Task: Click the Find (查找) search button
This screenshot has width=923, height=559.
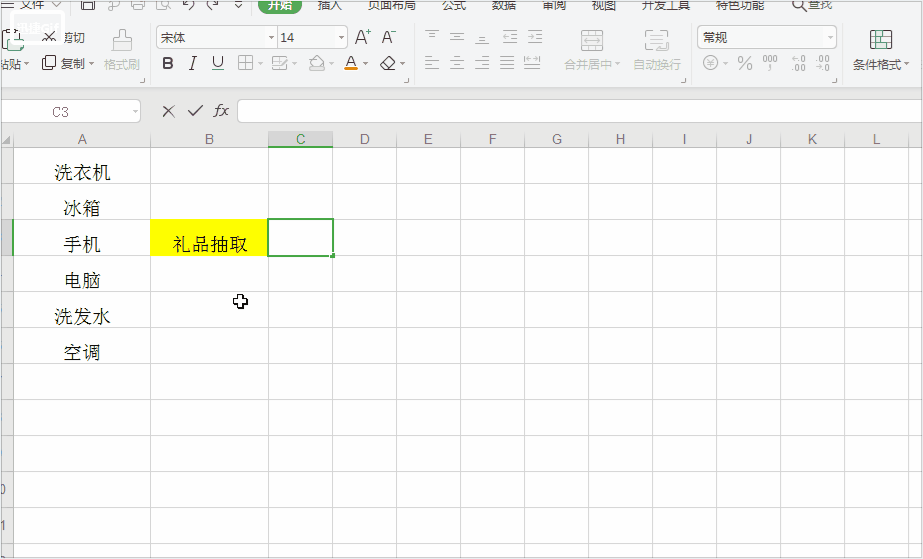Action: 812,5
